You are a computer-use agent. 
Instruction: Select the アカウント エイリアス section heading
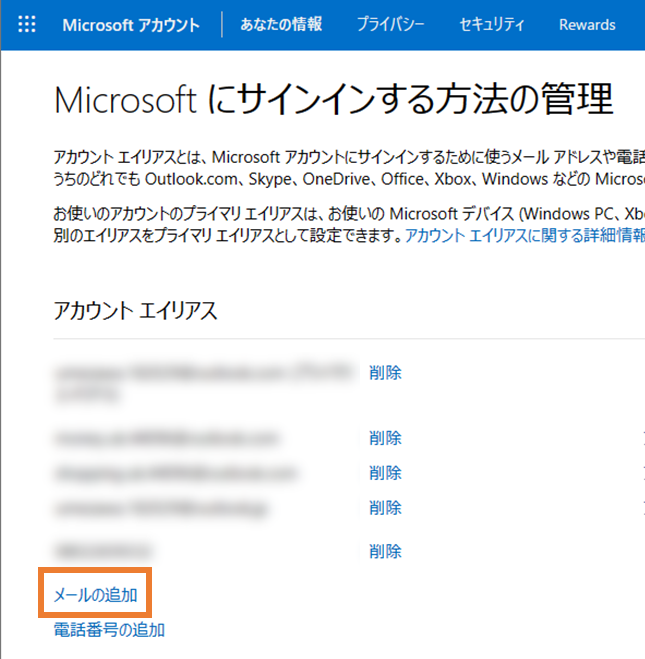tap(135, 311)
